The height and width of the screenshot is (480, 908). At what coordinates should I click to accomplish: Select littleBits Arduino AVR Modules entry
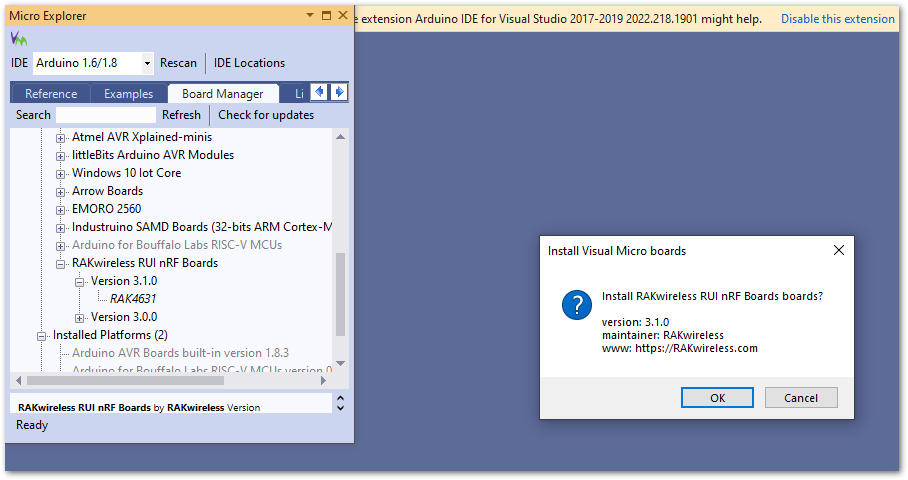coord(153,155)
